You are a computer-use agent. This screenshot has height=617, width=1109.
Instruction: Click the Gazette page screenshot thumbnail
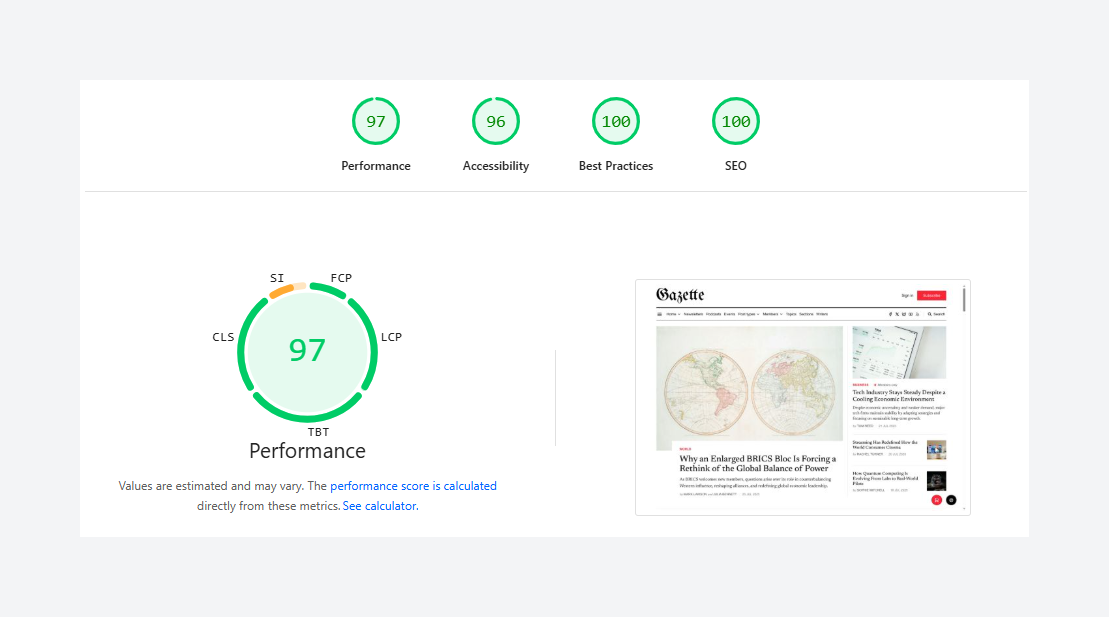[x=802, y=397]
